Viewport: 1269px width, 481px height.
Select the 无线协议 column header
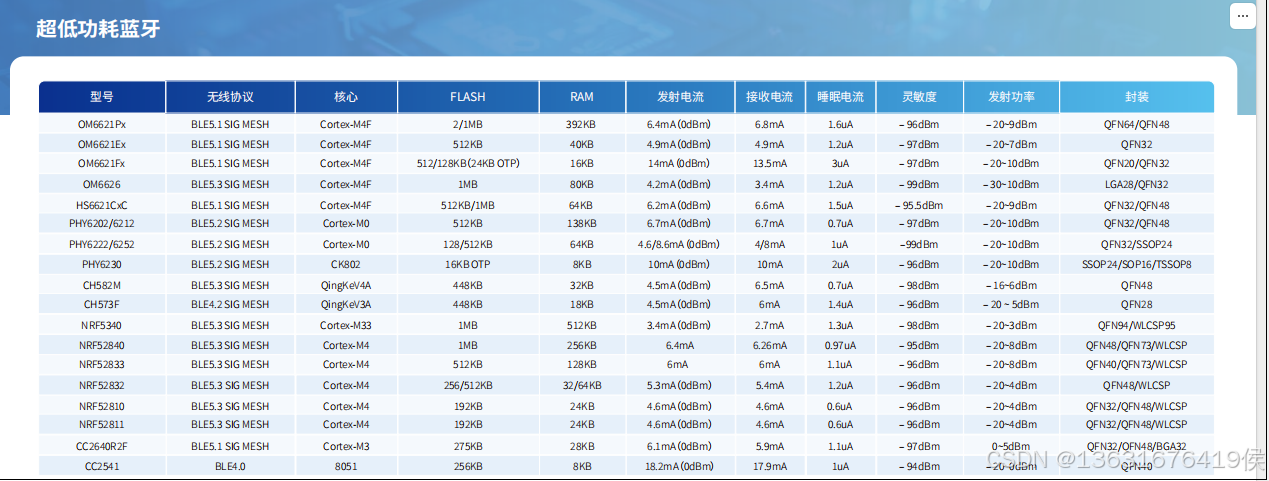[x=230, y=97]
